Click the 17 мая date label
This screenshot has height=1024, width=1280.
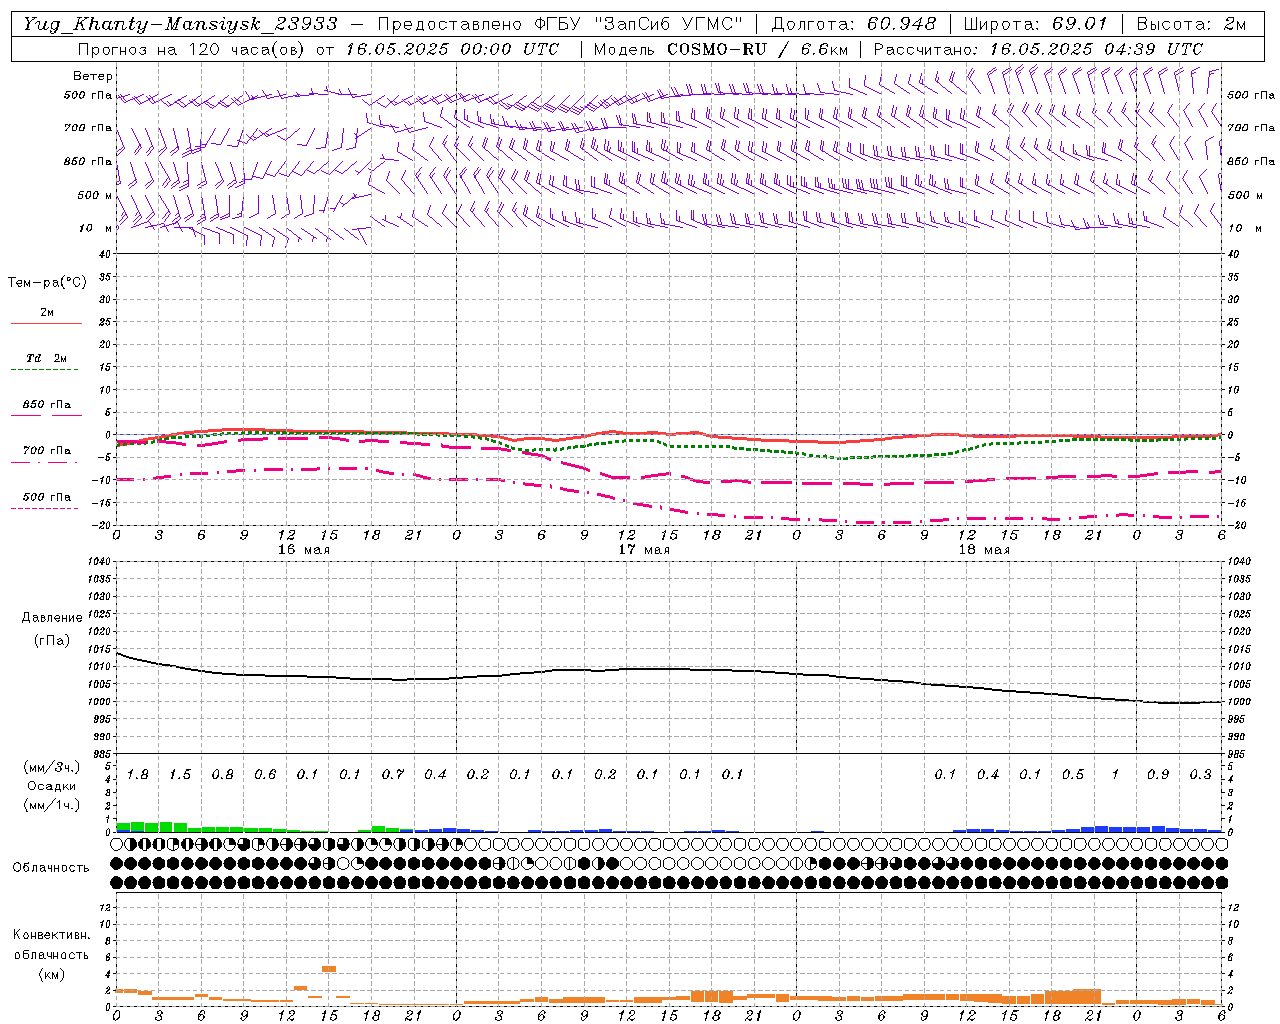click(644, 550)
